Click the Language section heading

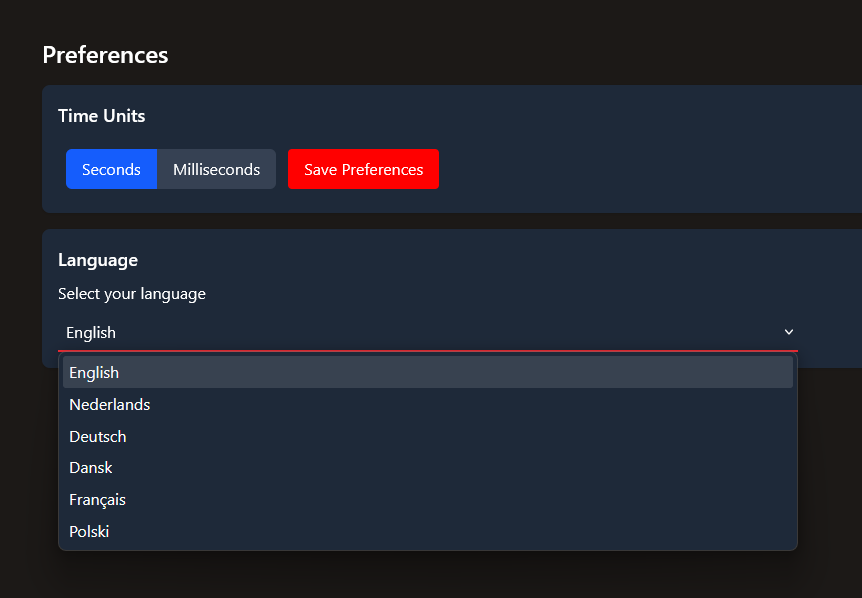[98, 260]
